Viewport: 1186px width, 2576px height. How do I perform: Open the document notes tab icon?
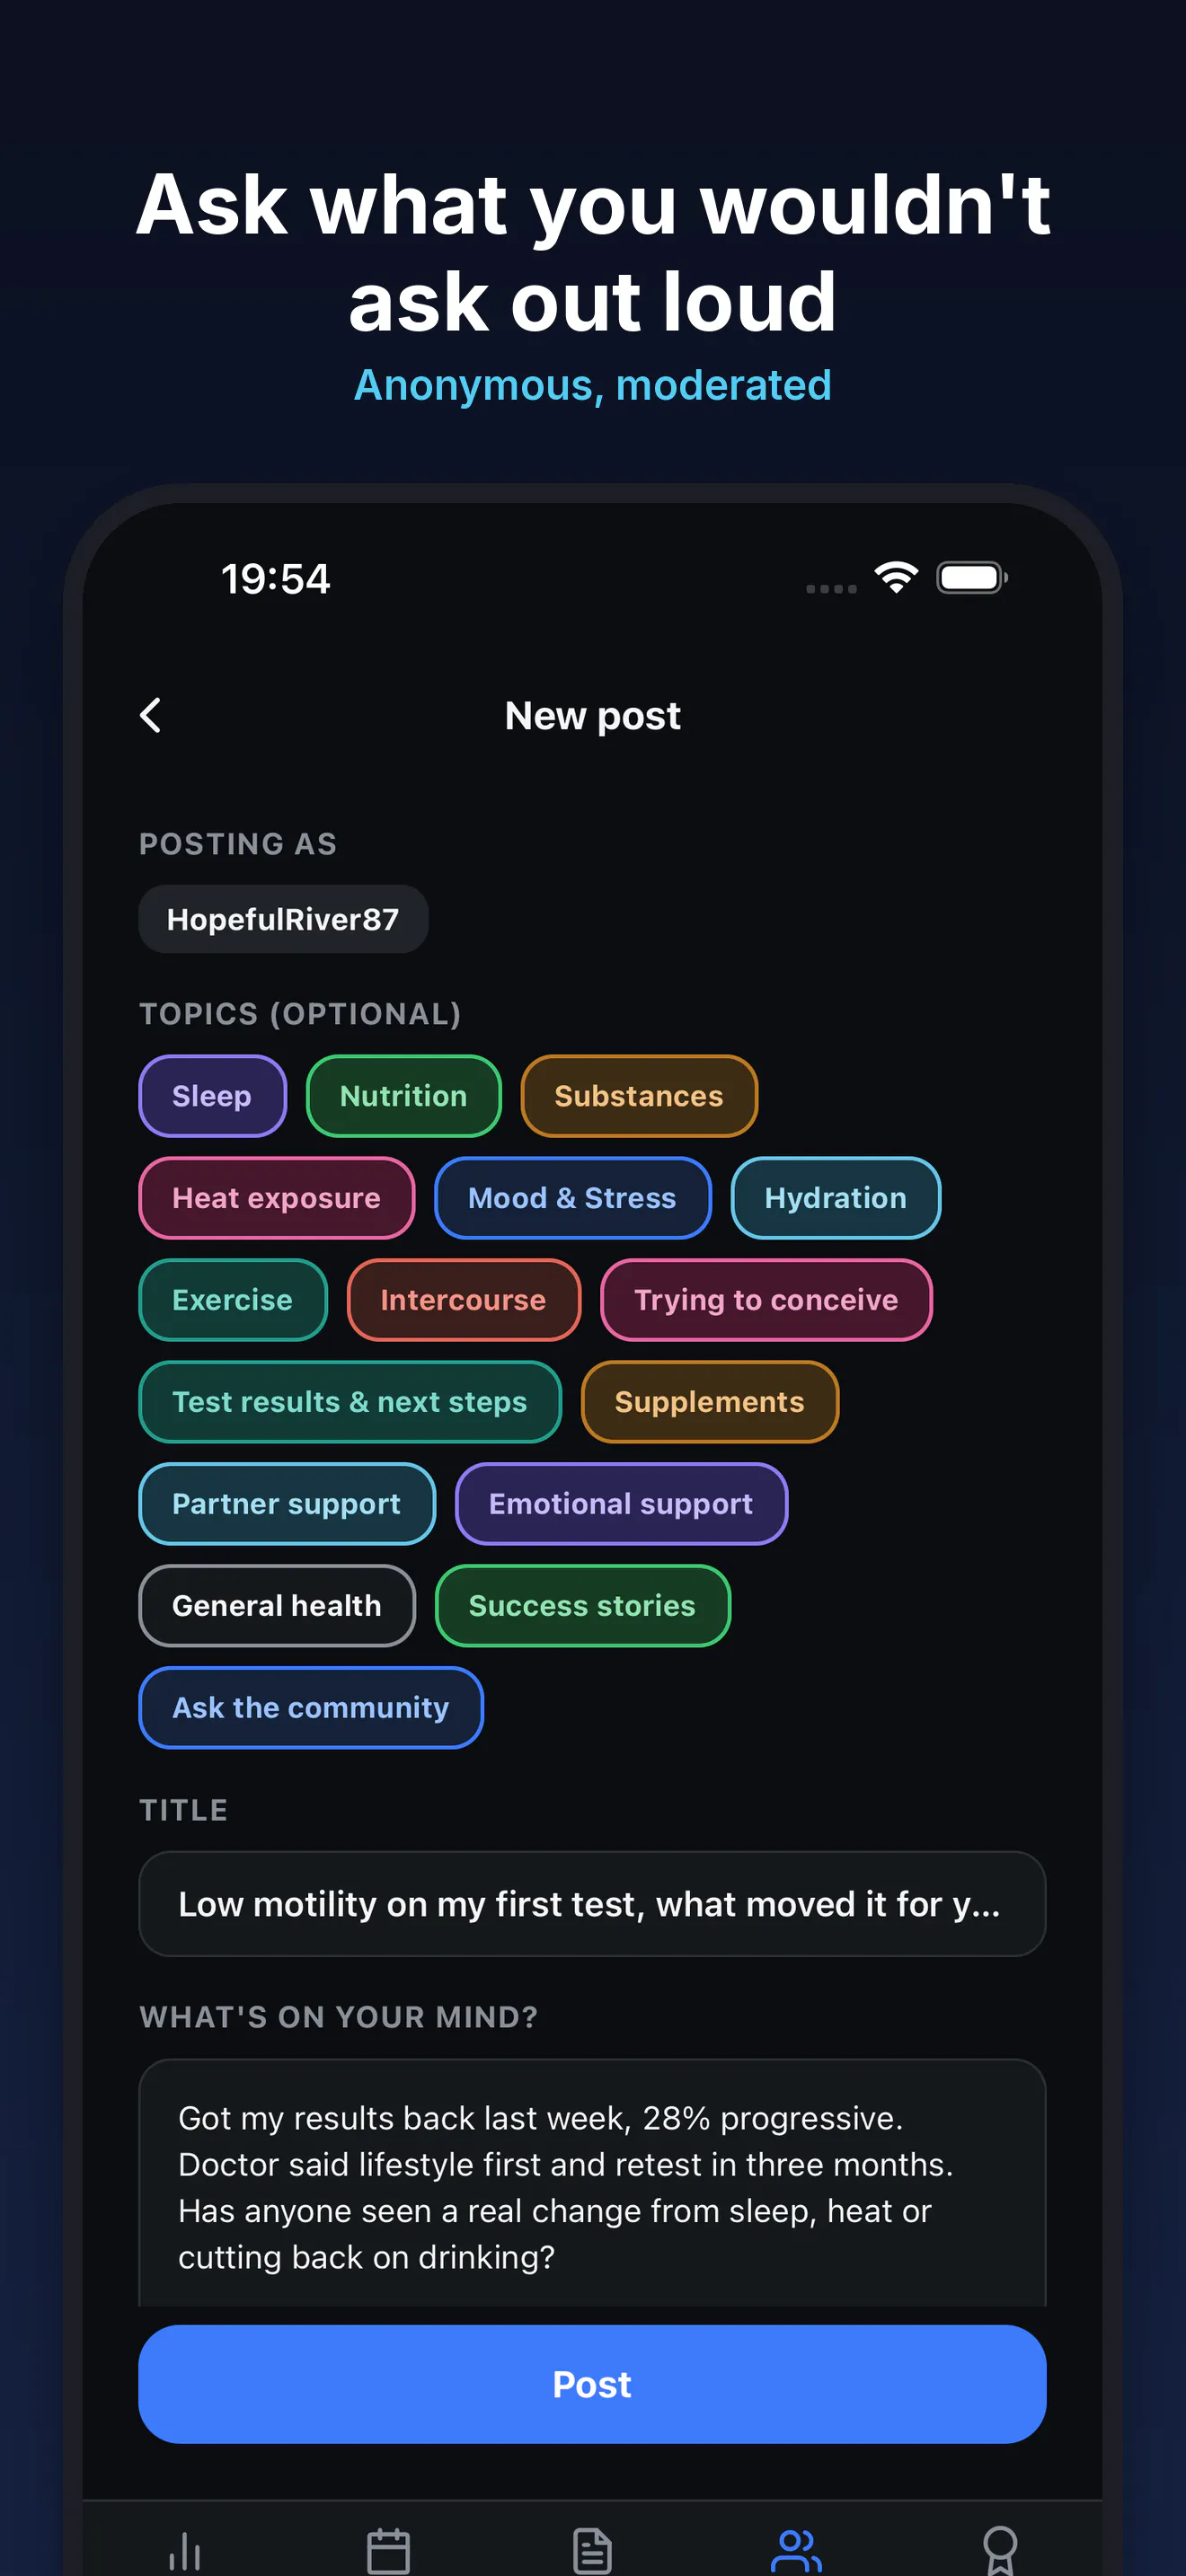592,2550
